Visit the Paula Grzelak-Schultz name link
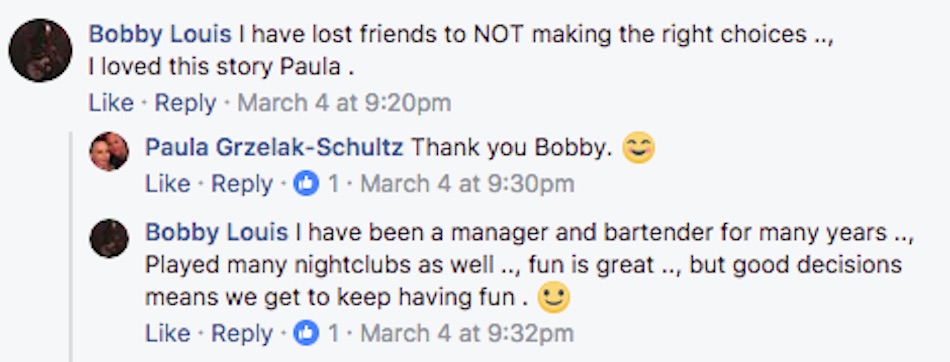Image resolution: width=950 pixels, height=362 pixels. [x=274, y=147]
